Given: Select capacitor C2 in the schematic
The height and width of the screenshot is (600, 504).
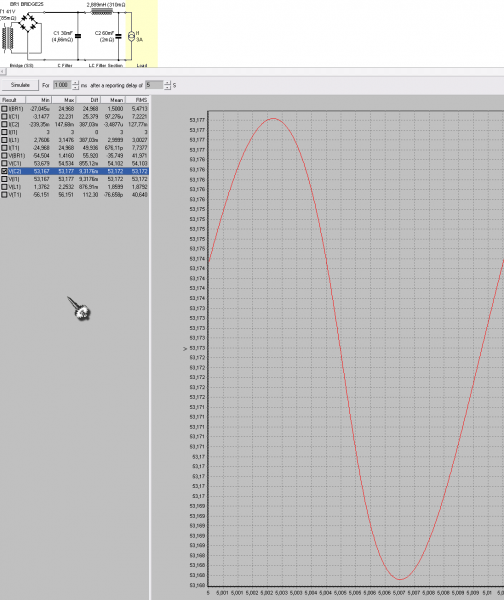Looking at the screenshot, I should click(118, 36).
